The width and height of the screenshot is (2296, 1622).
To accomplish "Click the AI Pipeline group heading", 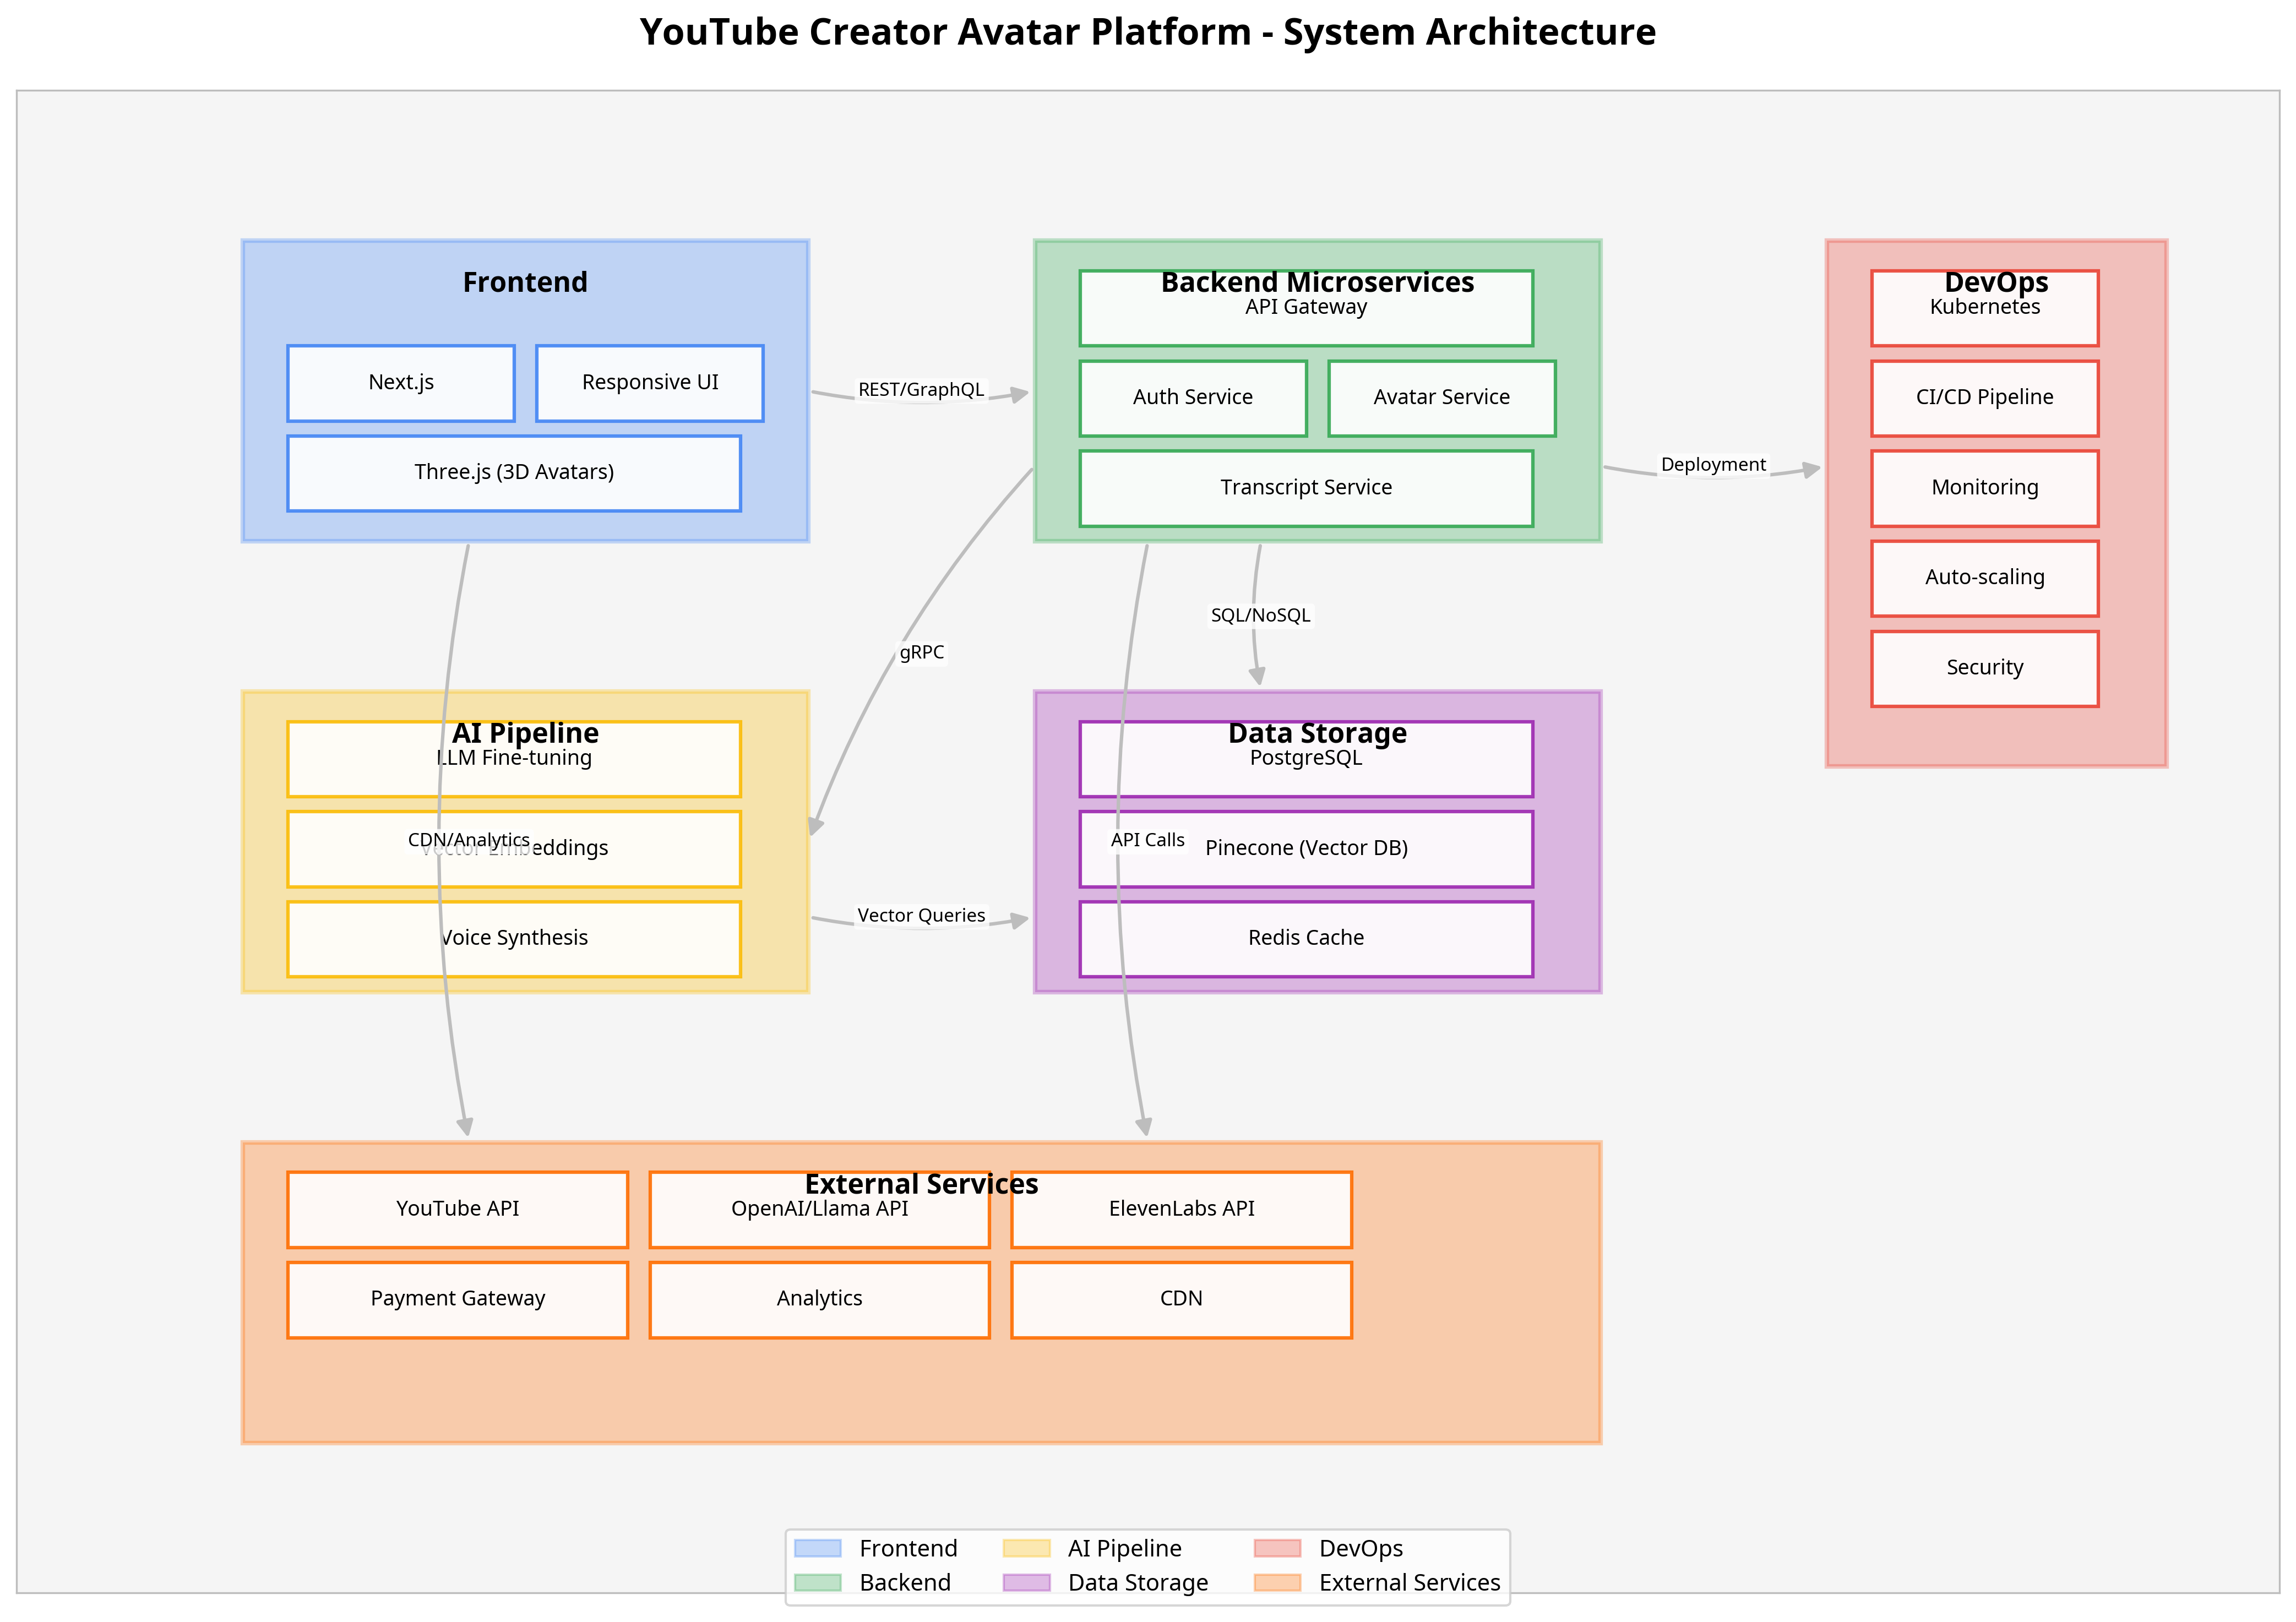I will click(525, 734).
